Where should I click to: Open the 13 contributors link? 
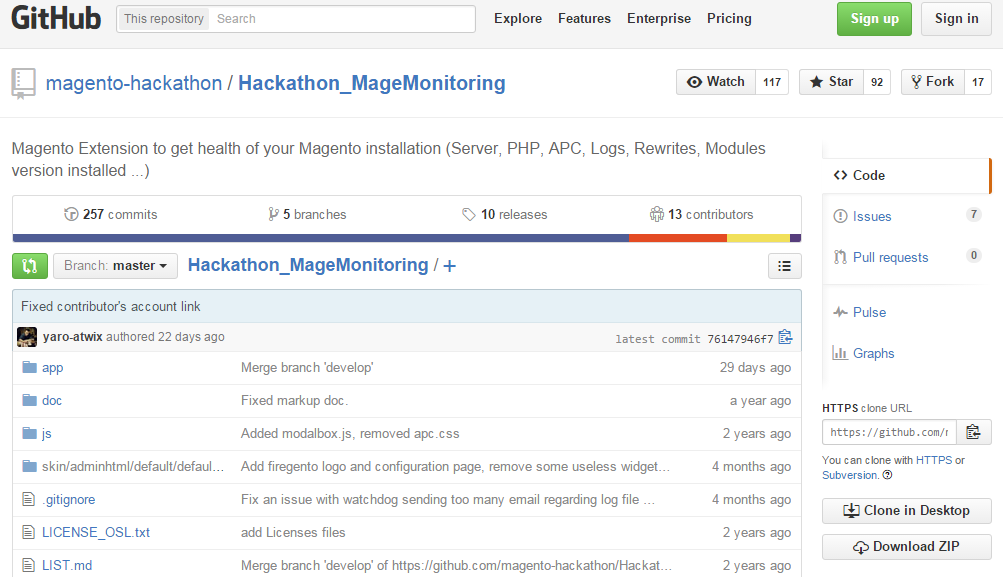click(x=701, y=214)
